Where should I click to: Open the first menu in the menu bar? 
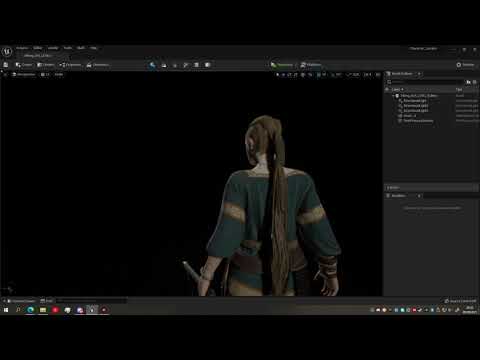[22, 48]
